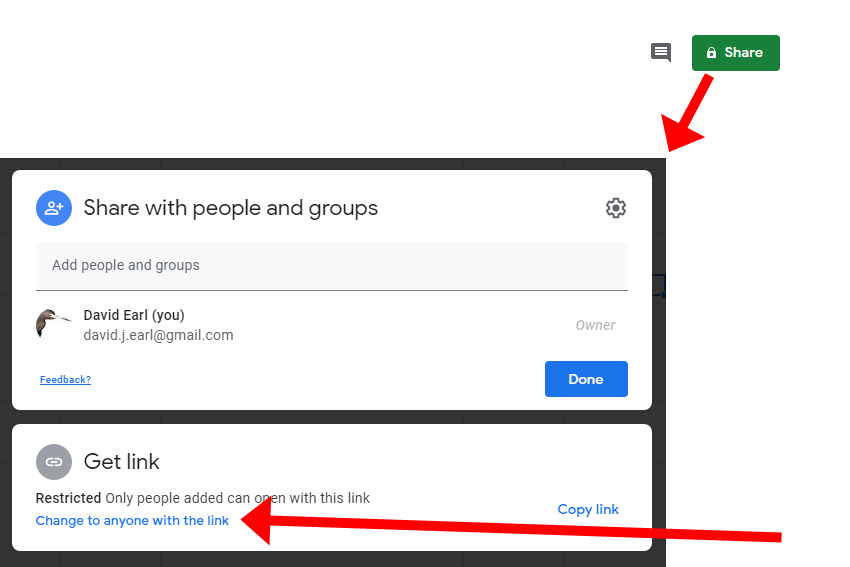Click the add-person share icon
The image size is (850, 567).
pyautogui.click(x=54, y=208)
